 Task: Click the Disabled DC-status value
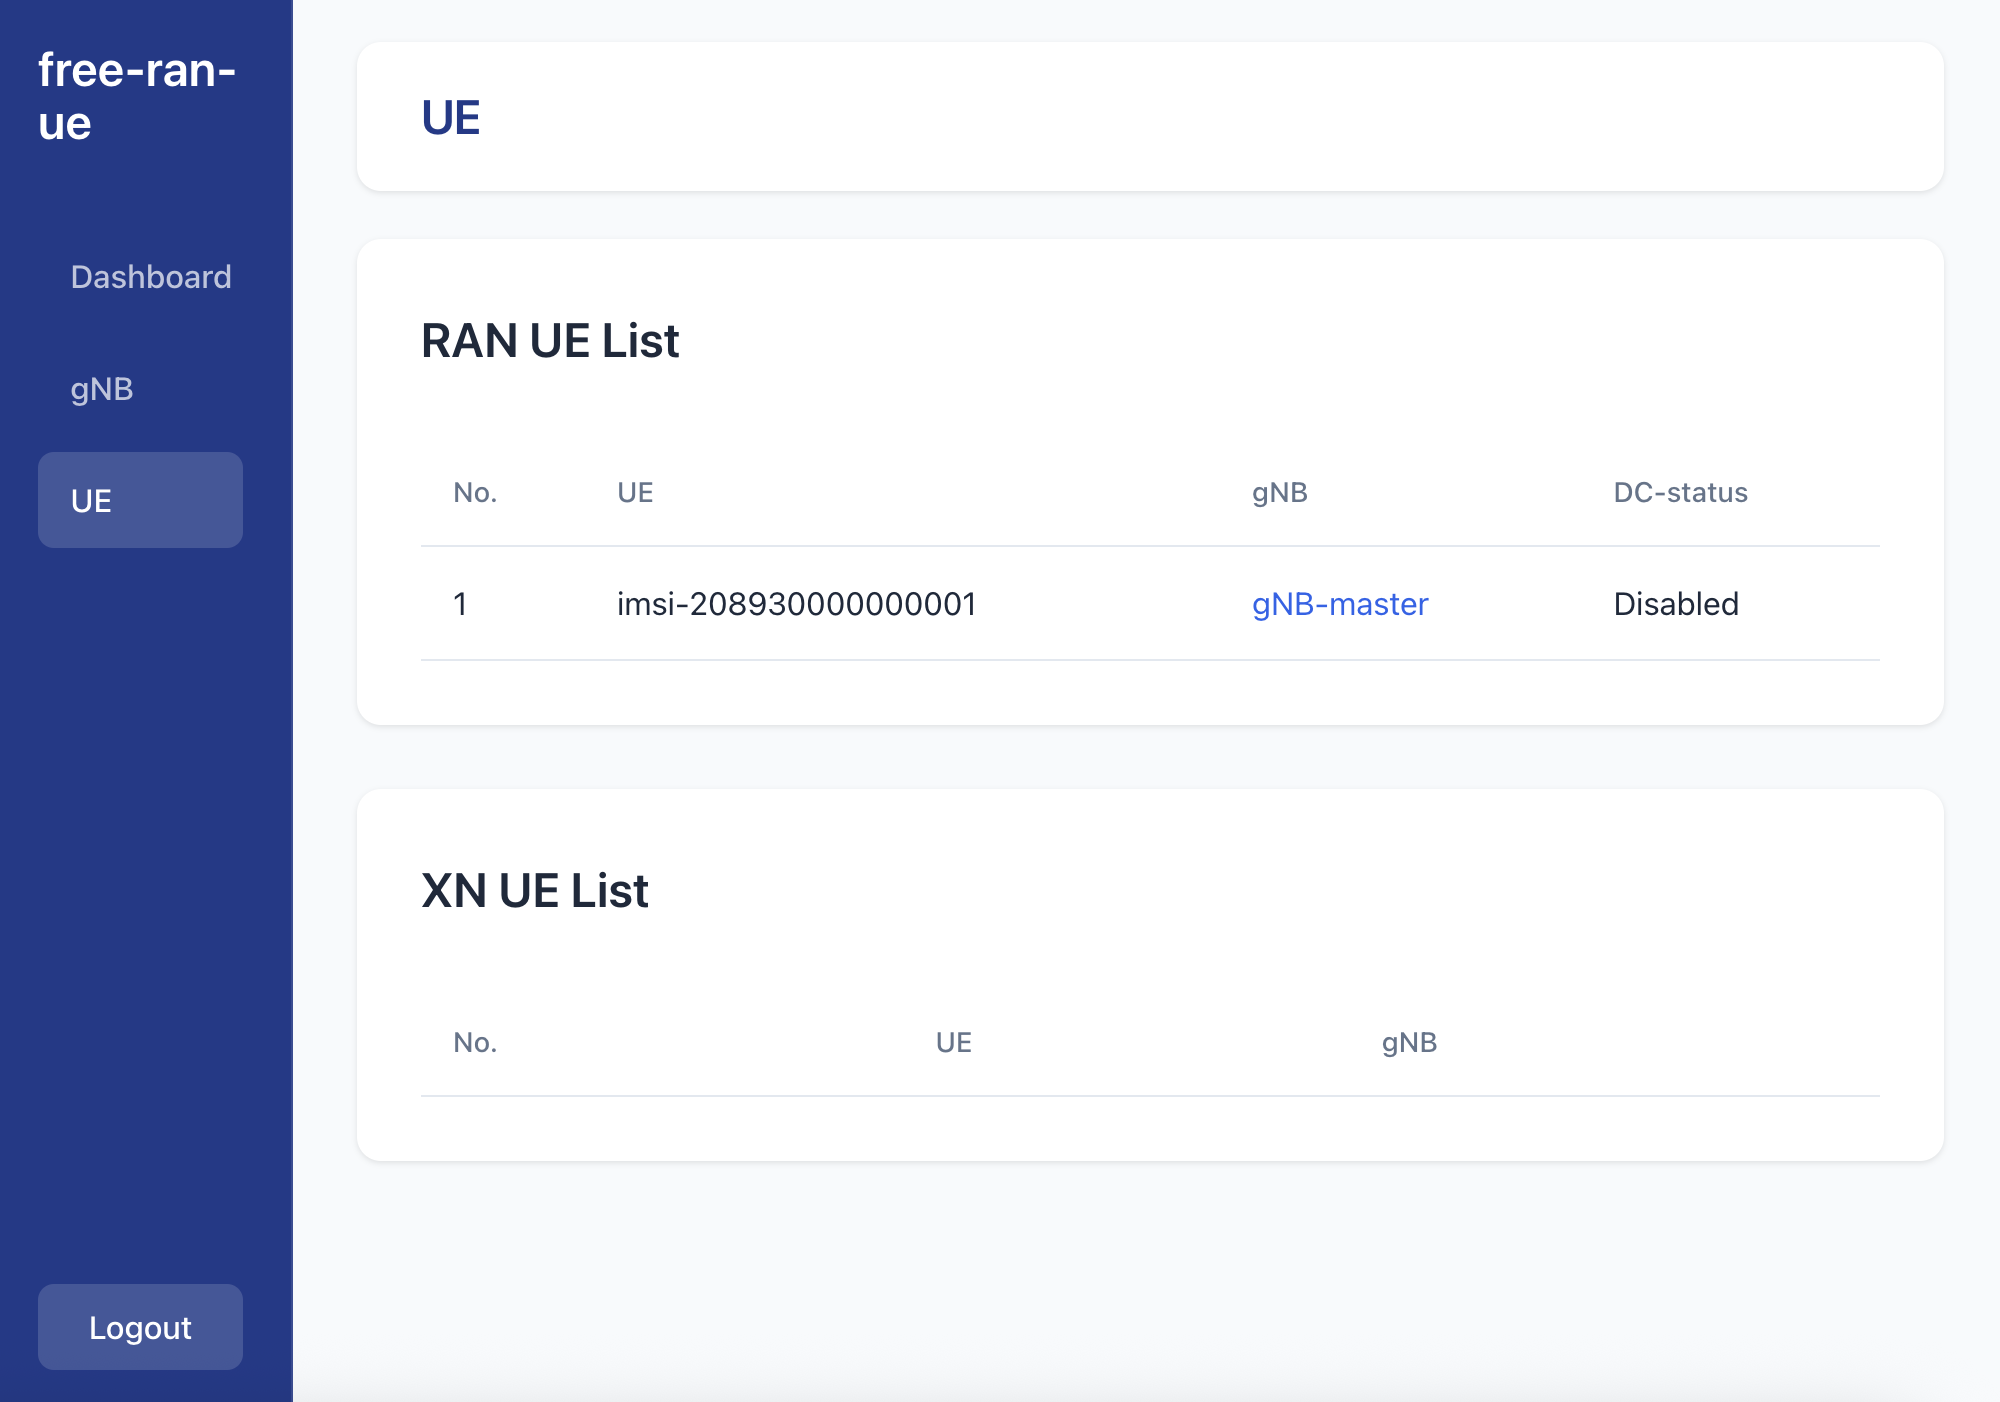tap(1675, 604)
